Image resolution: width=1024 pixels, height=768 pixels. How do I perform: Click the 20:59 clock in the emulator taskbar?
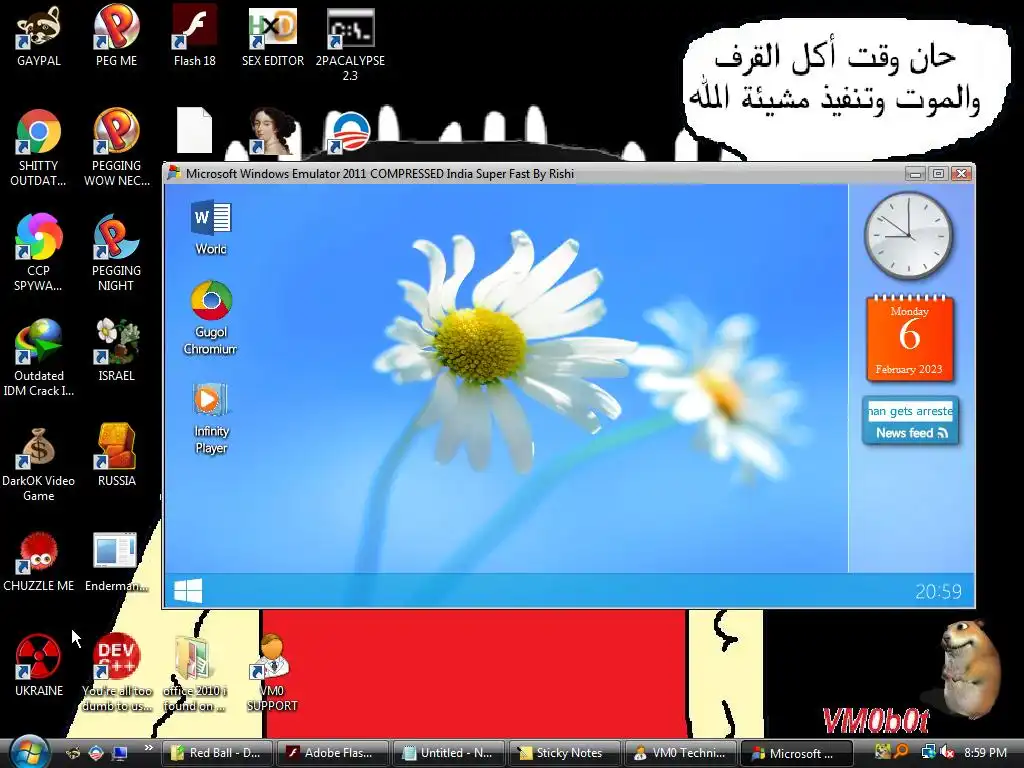[938, 592]
